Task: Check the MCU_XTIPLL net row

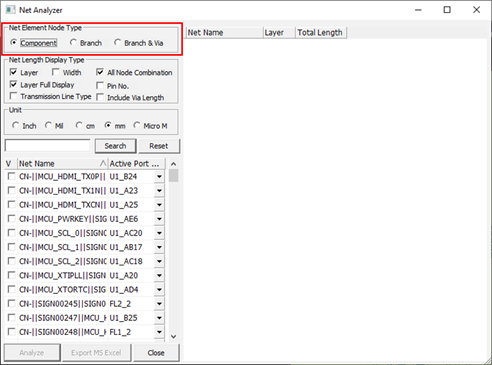Action: (x=11, y=275)
